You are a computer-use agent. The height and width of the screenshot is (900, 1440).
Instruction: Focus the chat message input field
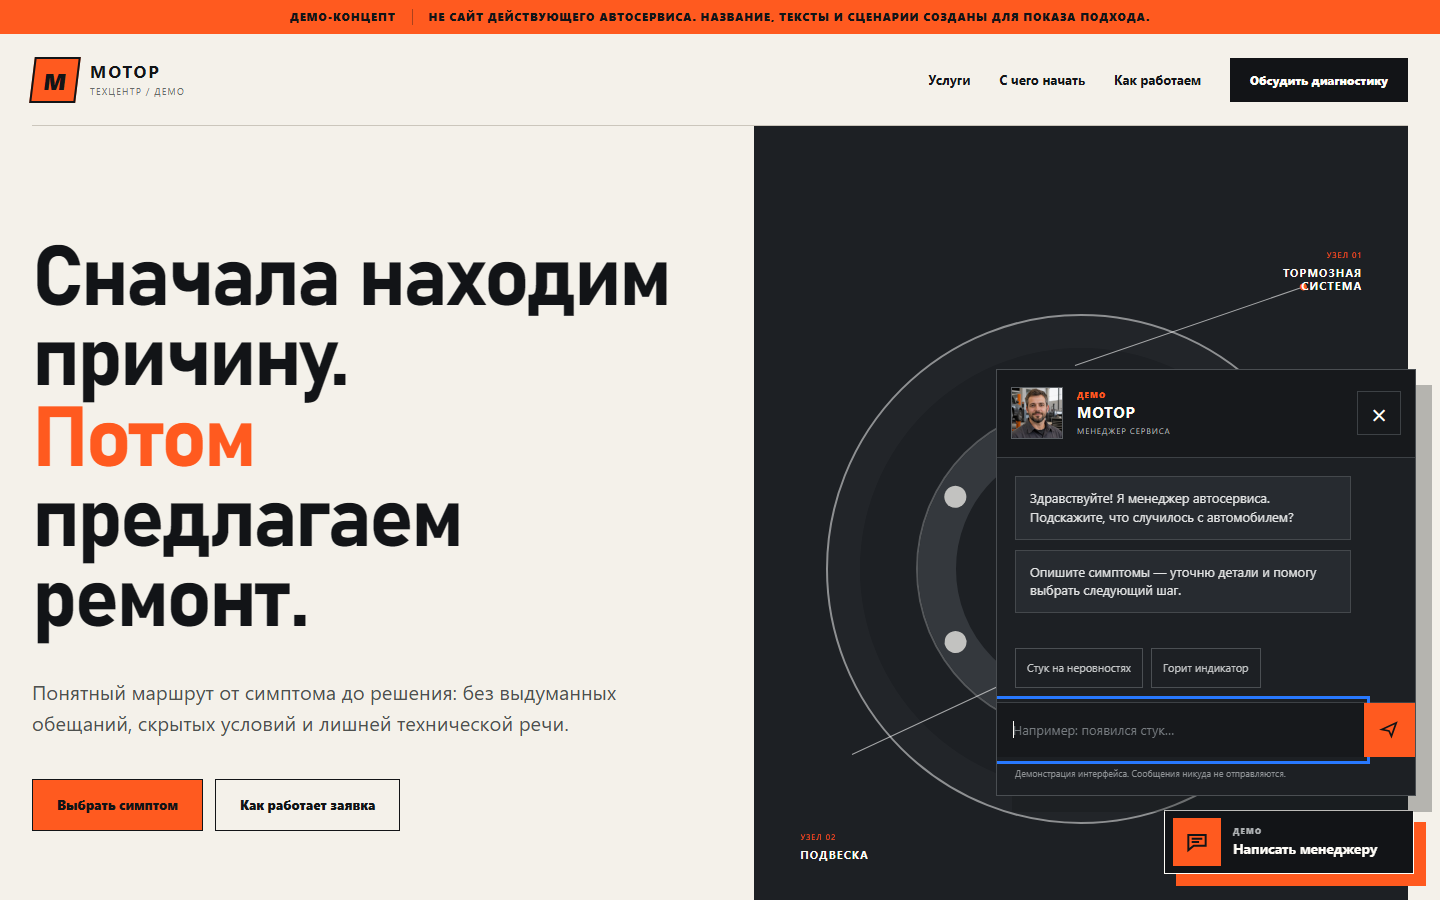pyautogui.click(x=1181, y=730)
